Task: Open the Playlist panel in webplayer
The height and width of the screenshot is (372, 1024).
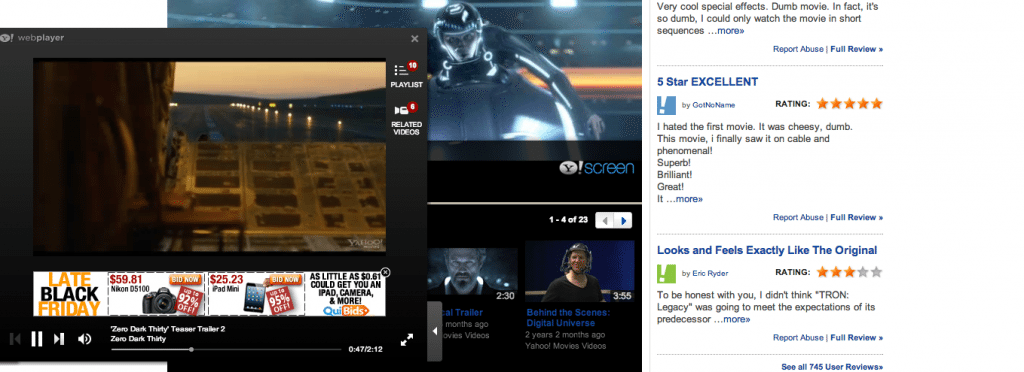Action: pos(406,75)
